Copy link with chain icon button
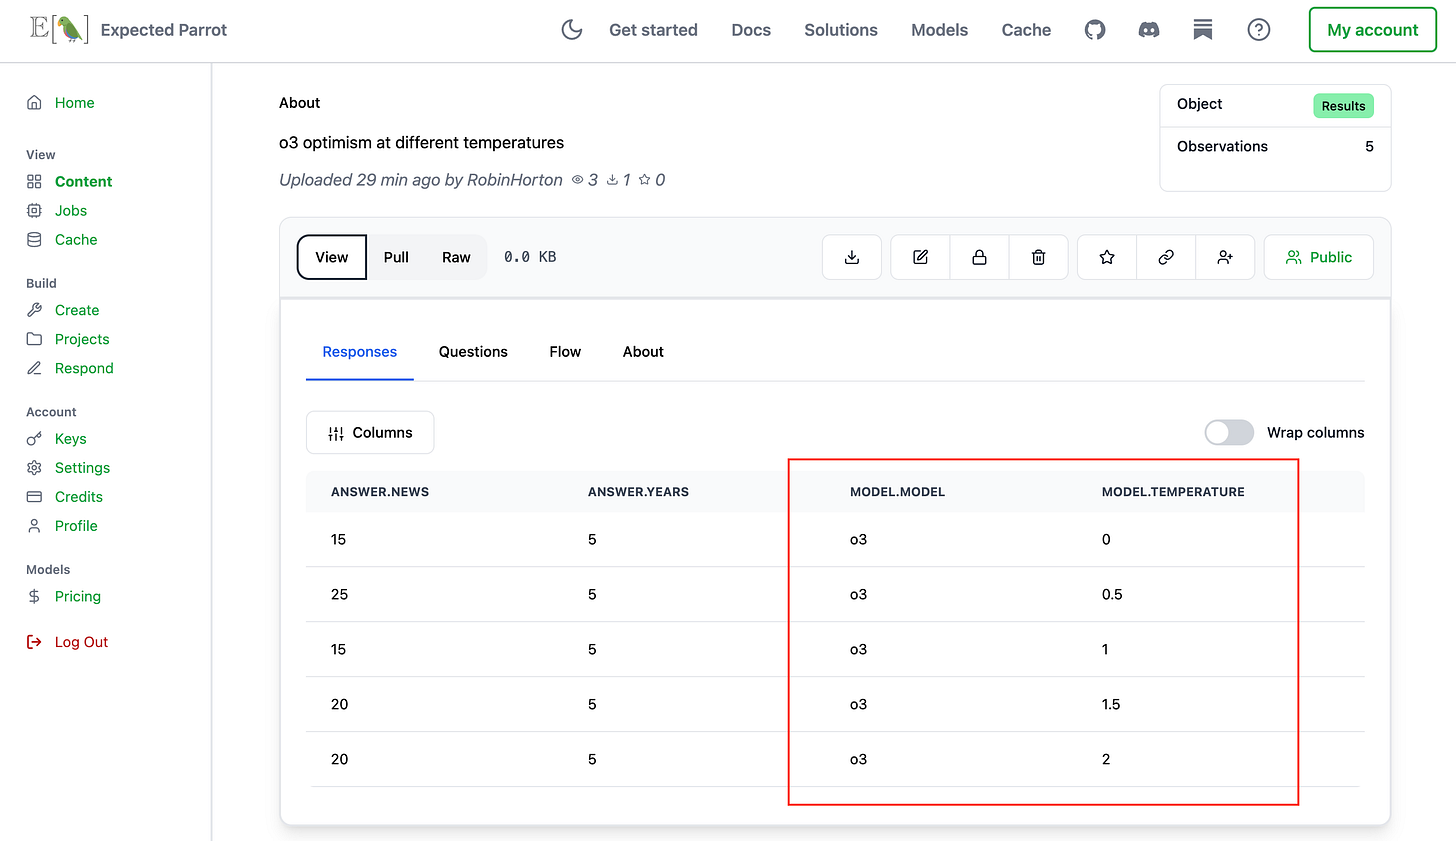This screenshot has height=841, width=1456. click(1166, 257)
